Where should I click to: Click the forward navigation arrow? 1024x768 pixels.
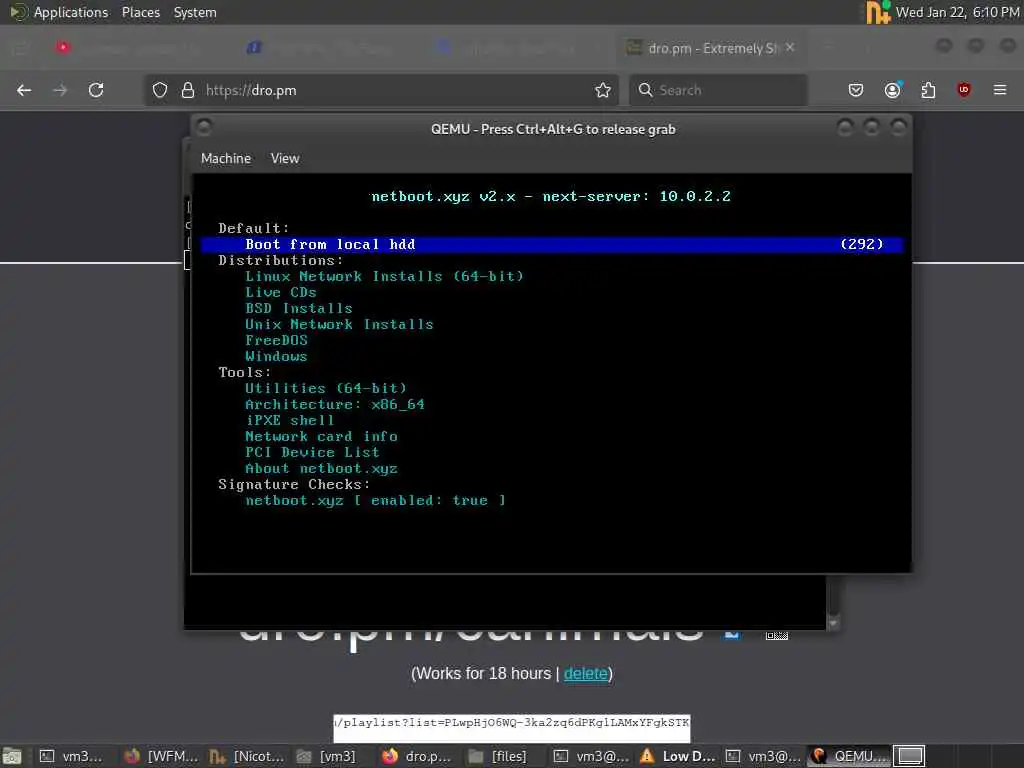tap(60, 90)
